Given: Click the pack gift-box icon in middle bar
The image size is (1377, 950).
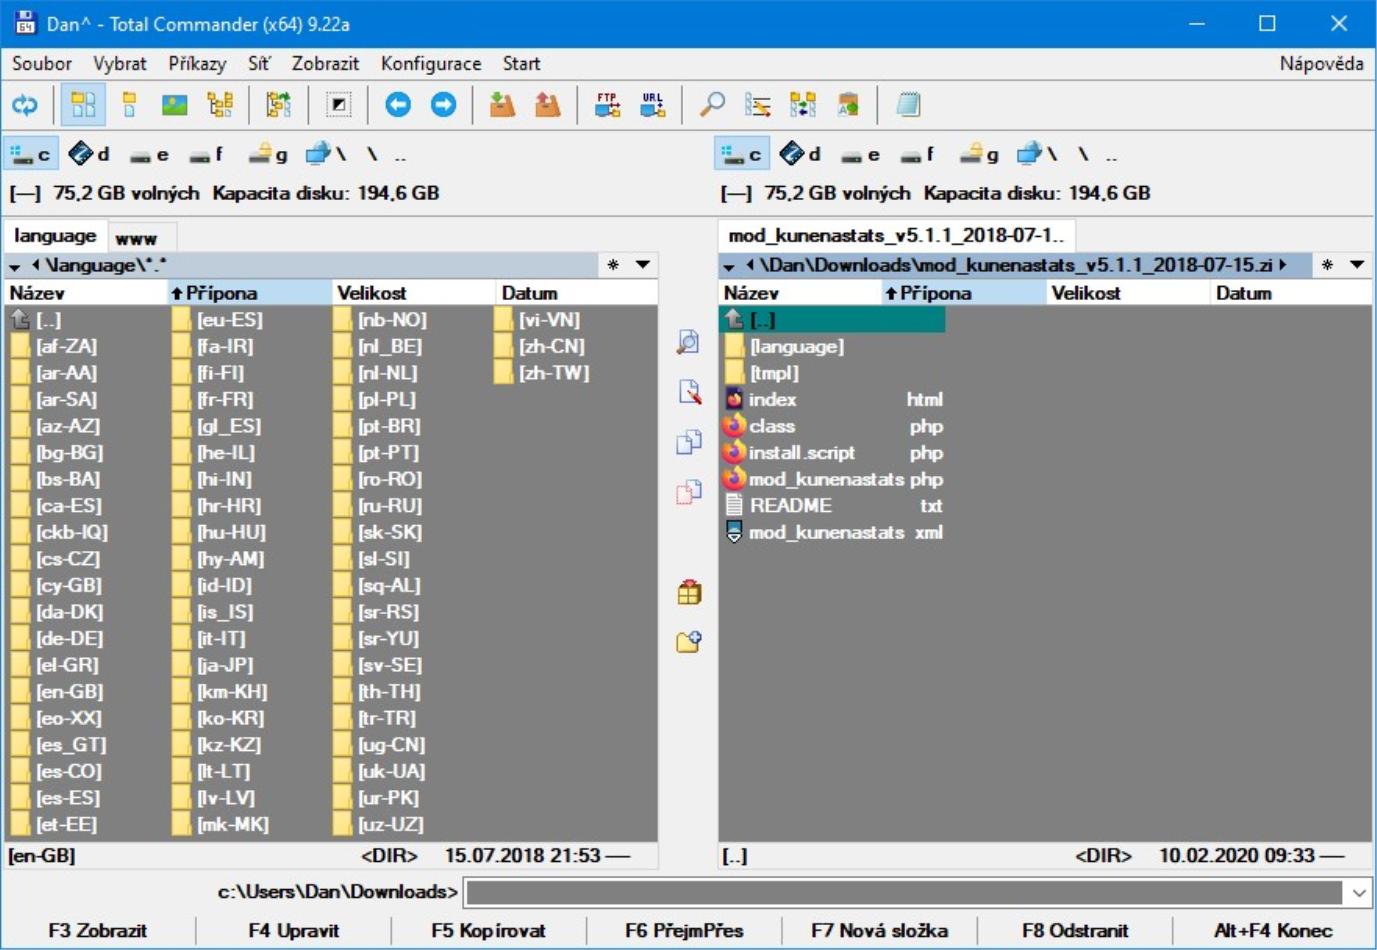Looking at the screenshot, I should (x=688, y=592).
